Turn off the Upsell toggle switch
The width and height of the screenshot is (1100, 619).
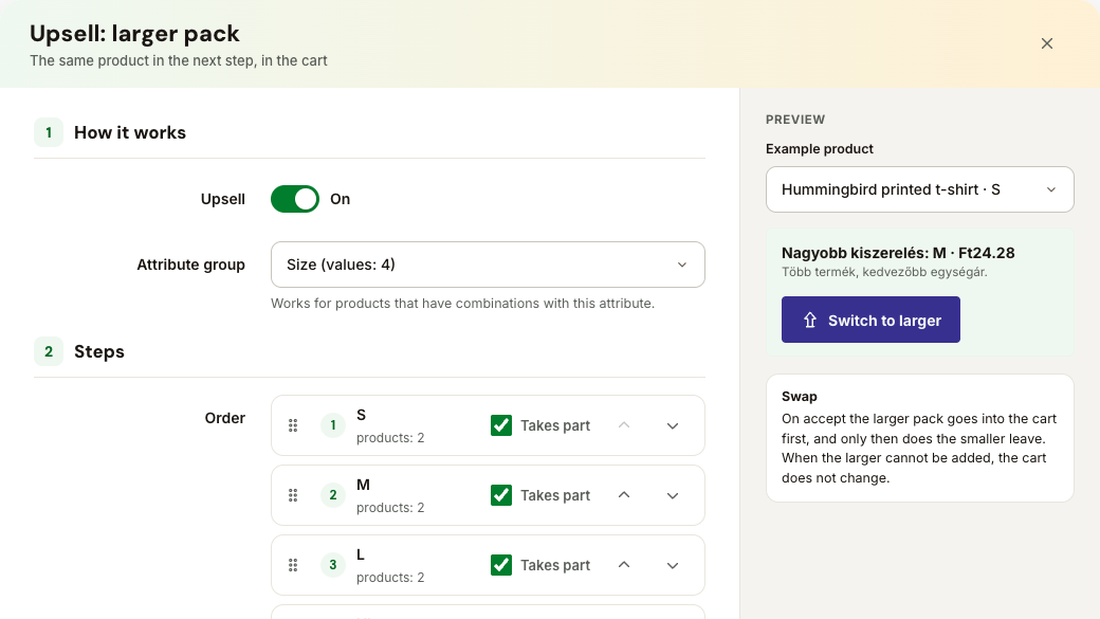[295, 199]
